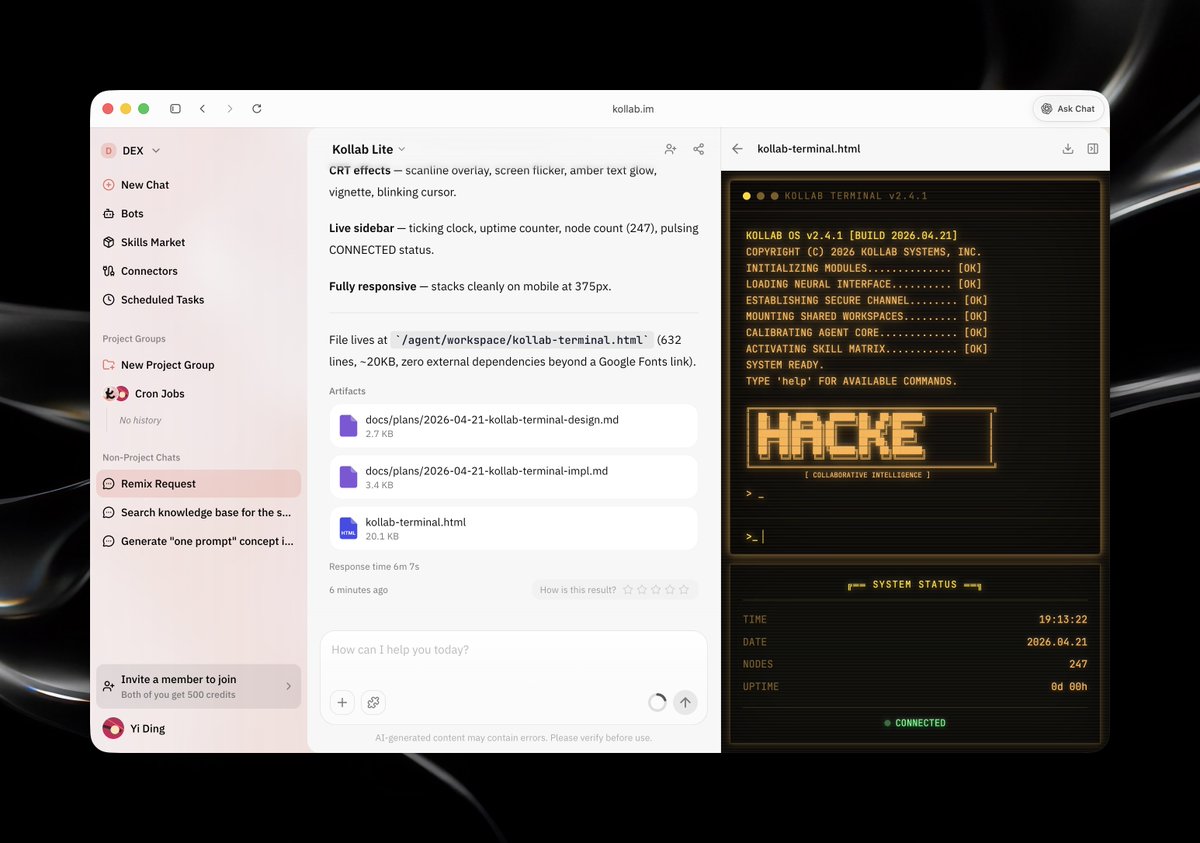
Task: Click Invite a member to join
Action: coord(199,686)
